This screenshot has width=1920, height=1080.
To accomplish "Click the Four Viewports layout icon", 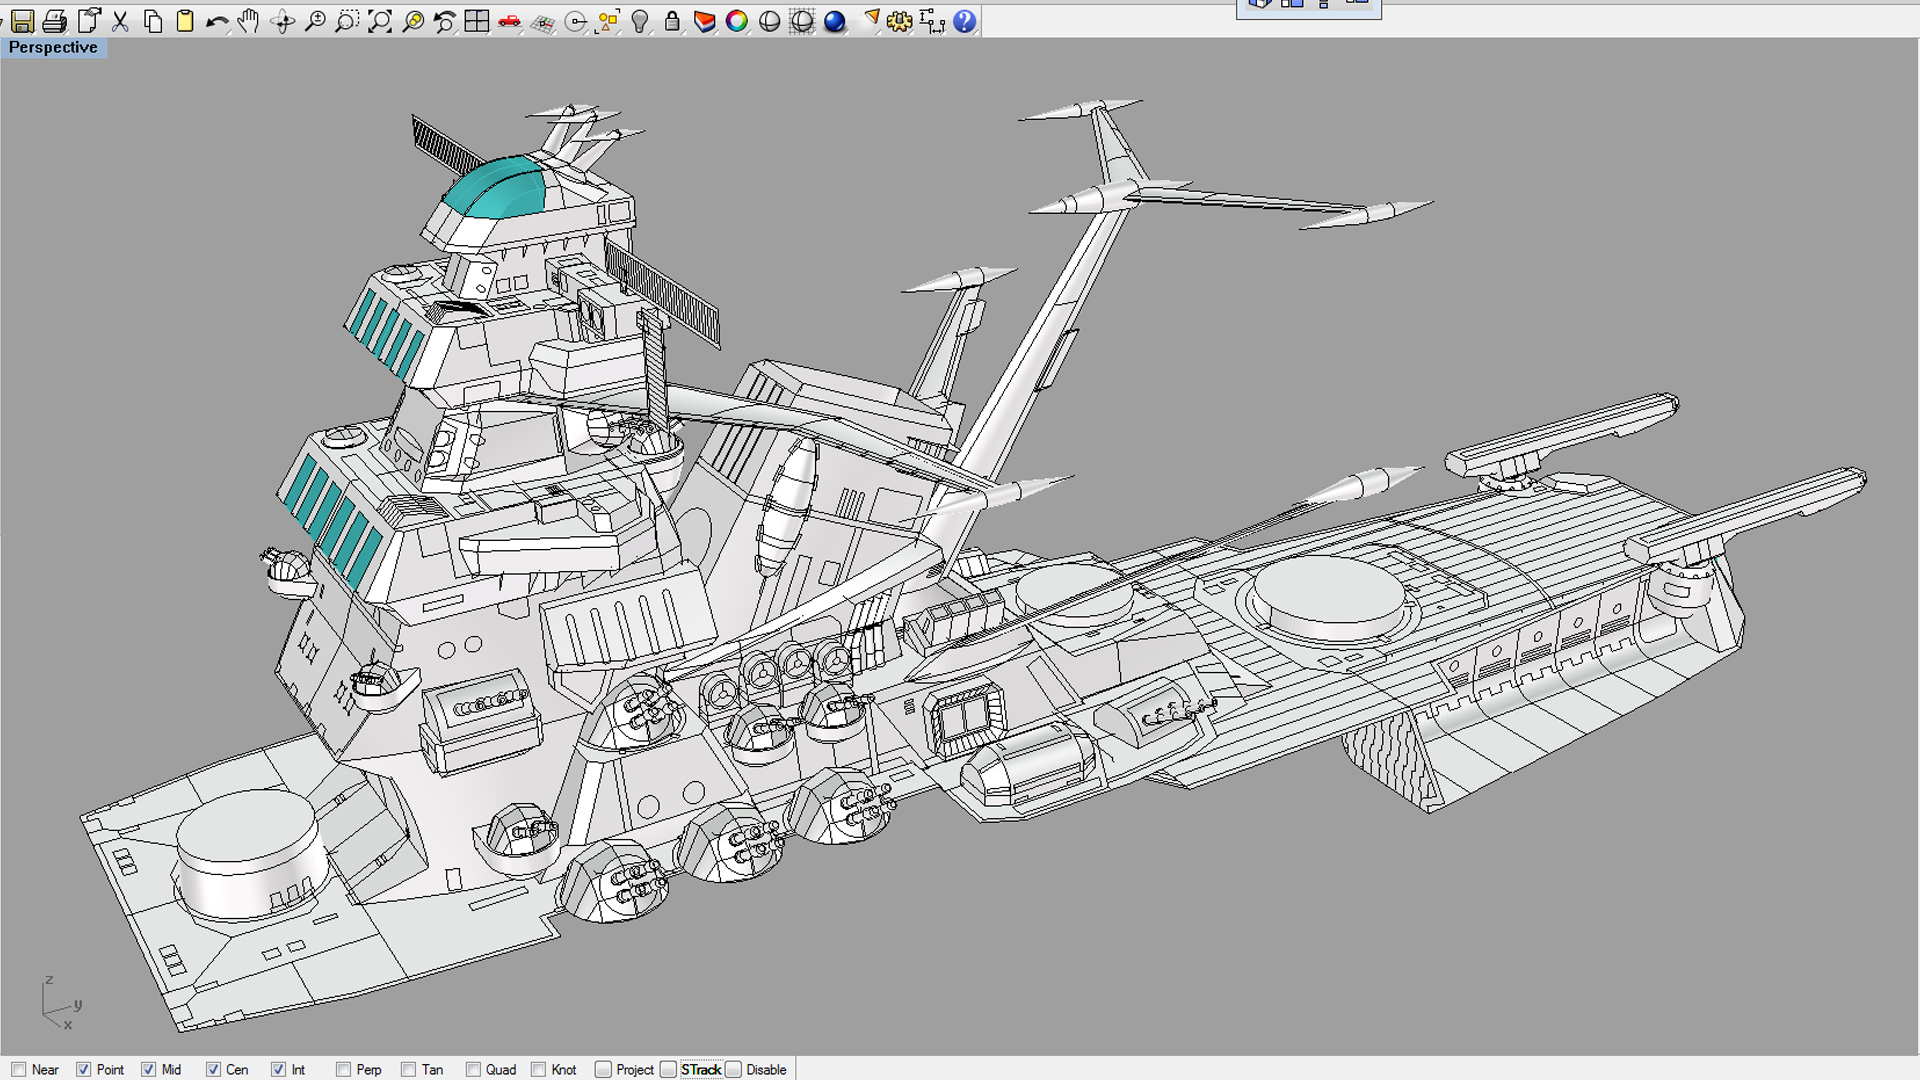I will pos(477,21).
